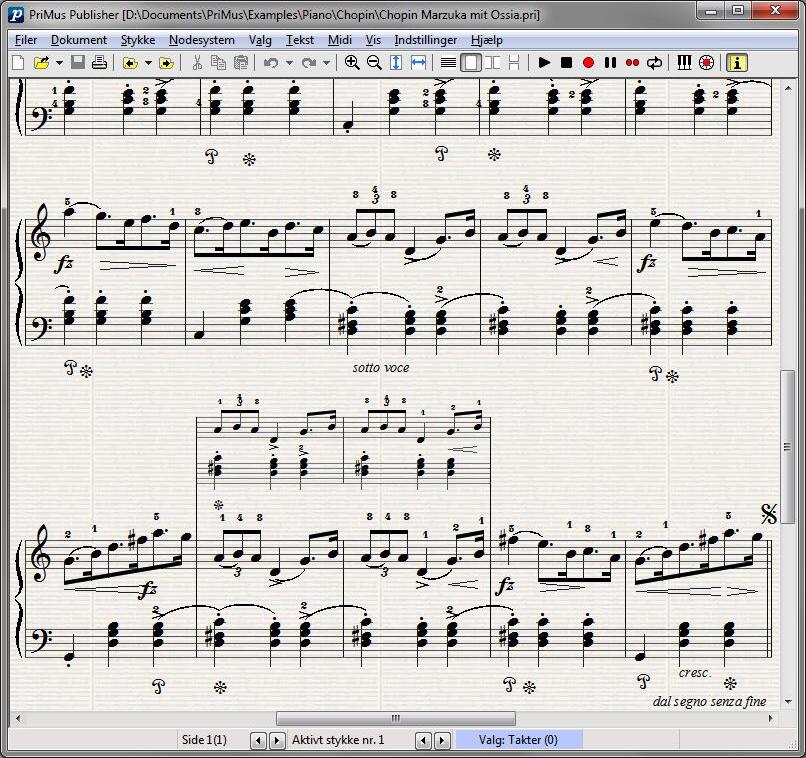Click the vertical scrollbar thumb
This screenshot has height=758, width=806.
coord(787,447)
